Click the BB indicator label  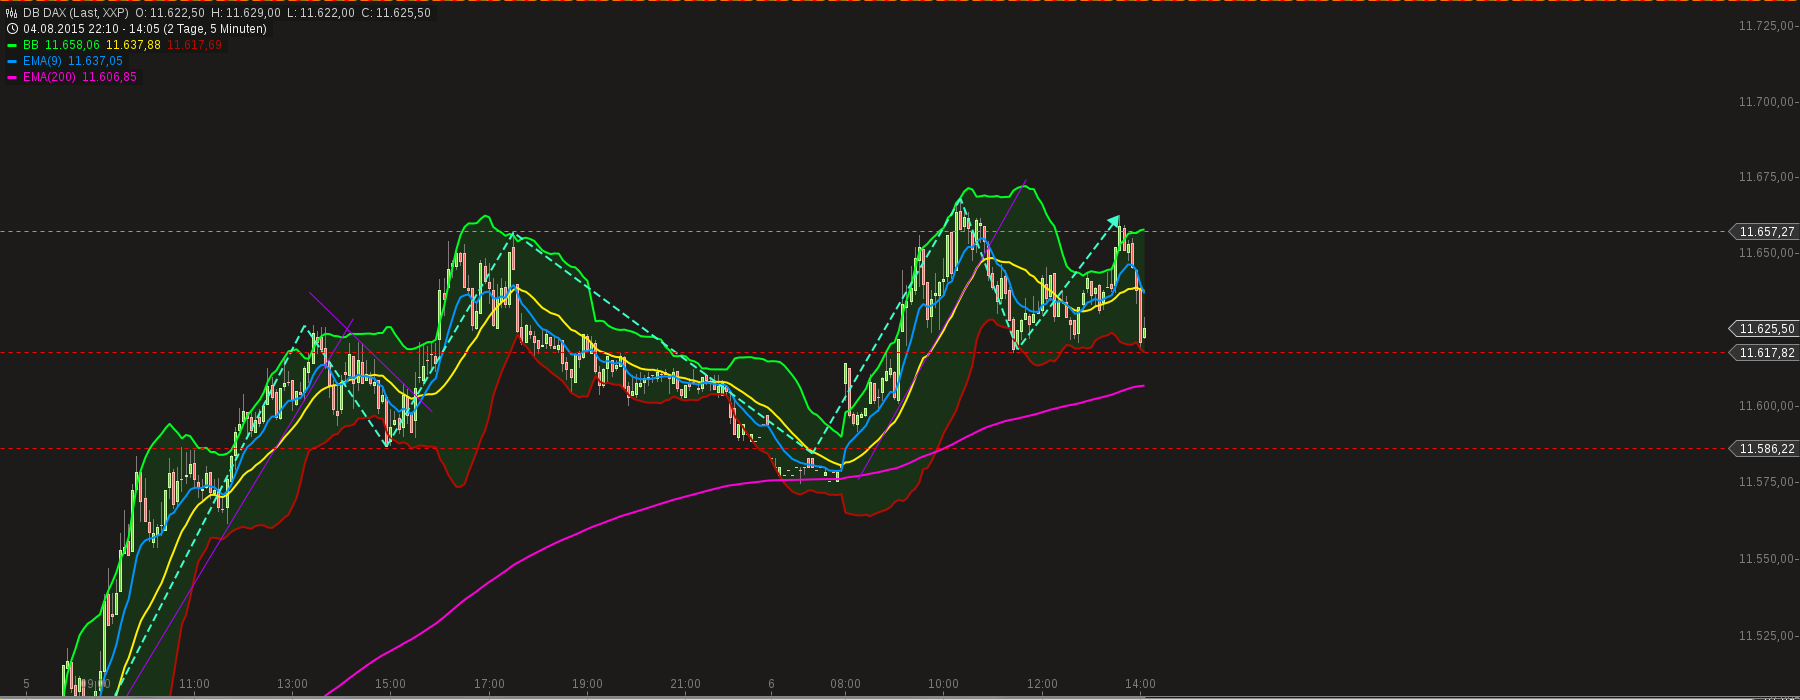pyautogui.click(x=31, y=45)
